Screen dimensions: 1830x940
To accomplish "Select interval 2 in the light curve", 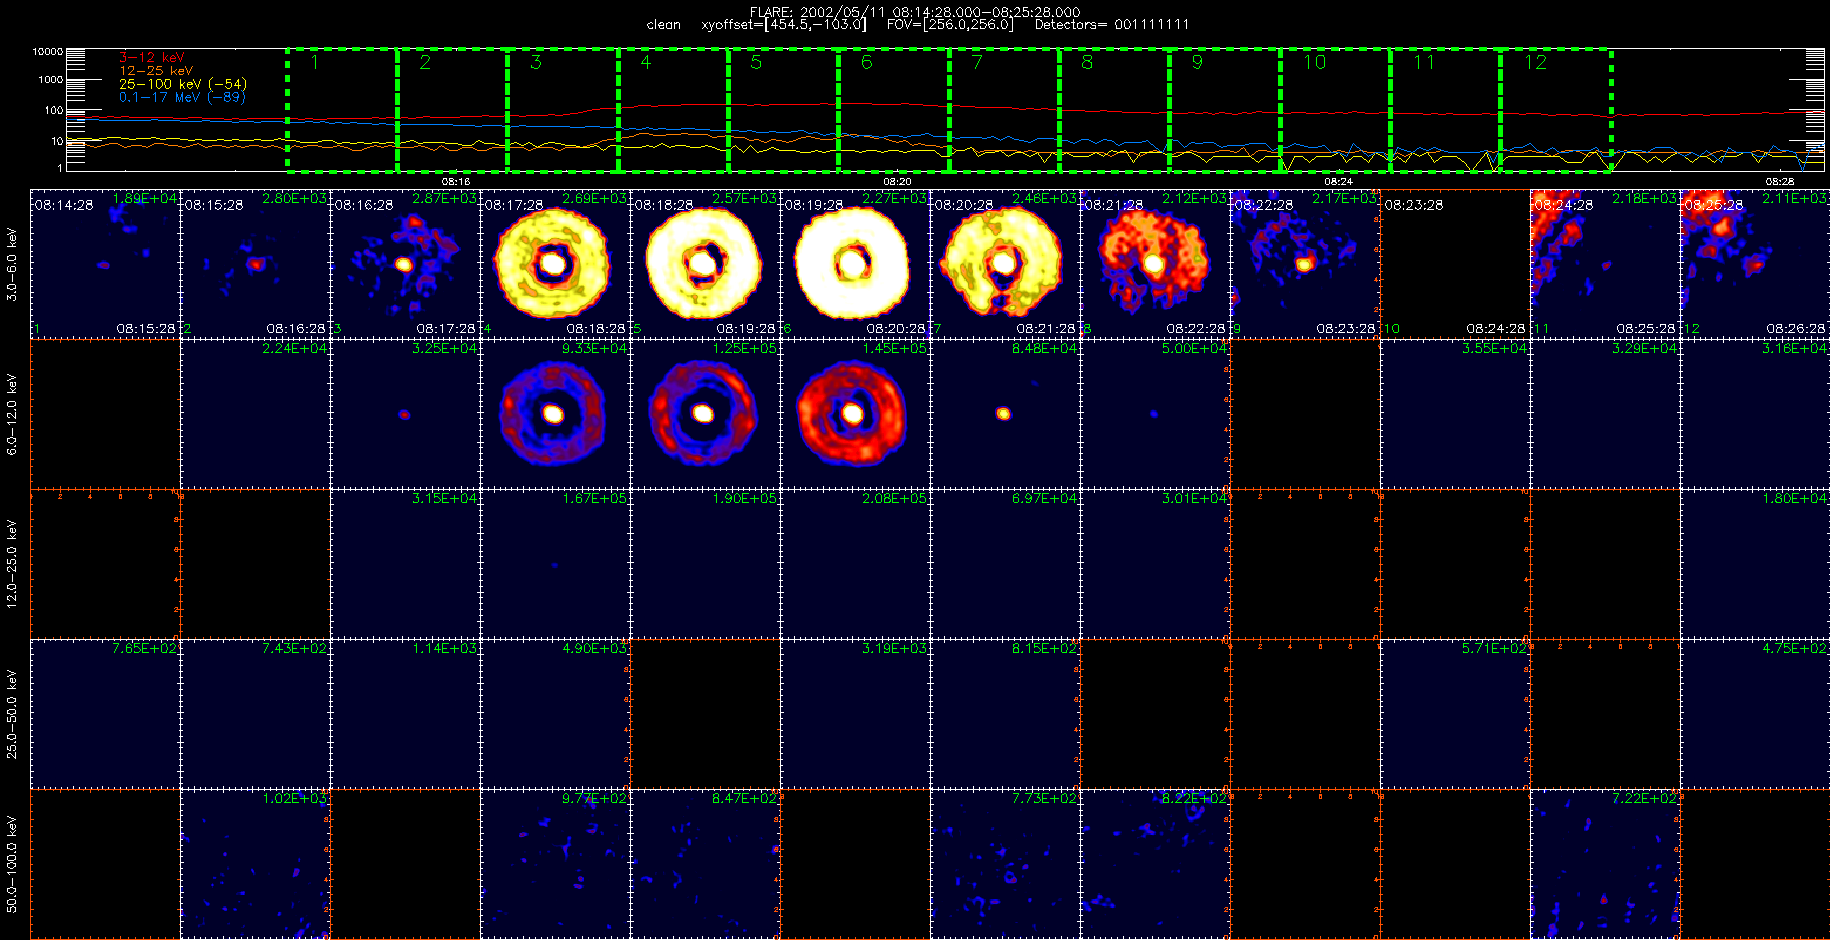I will tap(452, 110).
